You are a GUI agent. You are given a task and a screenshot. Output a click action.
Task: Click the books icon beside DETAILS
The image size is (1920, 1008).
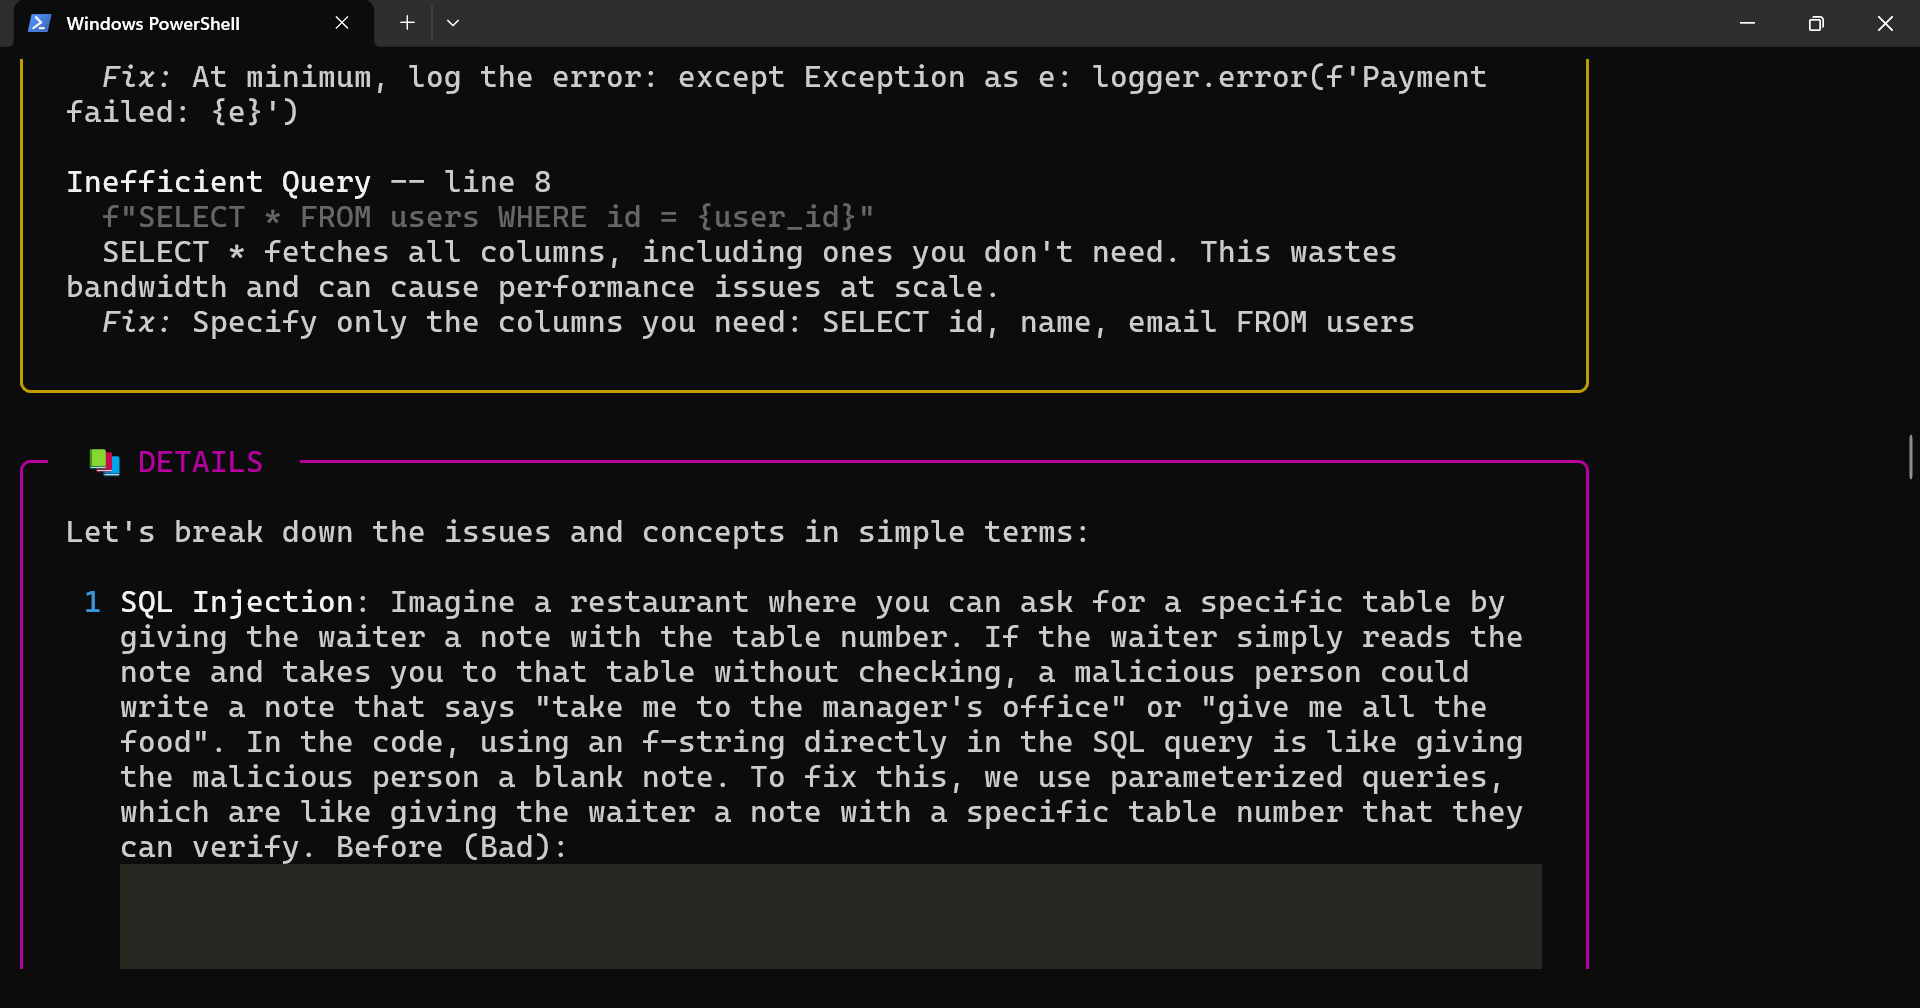[105, 462]
